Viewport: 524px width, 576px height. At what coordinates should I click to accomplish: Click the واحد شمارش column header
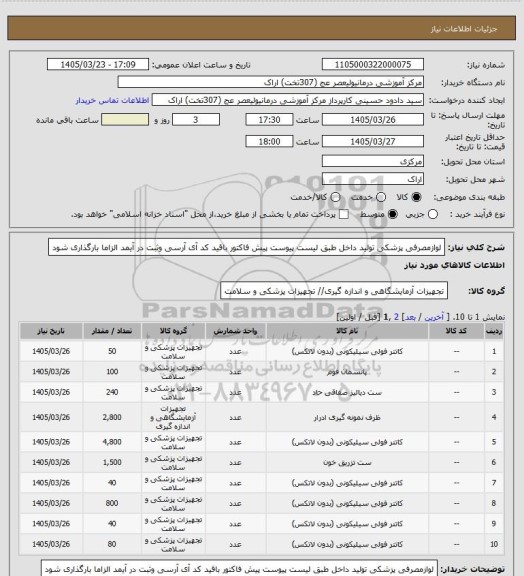(x=235, y=331)
